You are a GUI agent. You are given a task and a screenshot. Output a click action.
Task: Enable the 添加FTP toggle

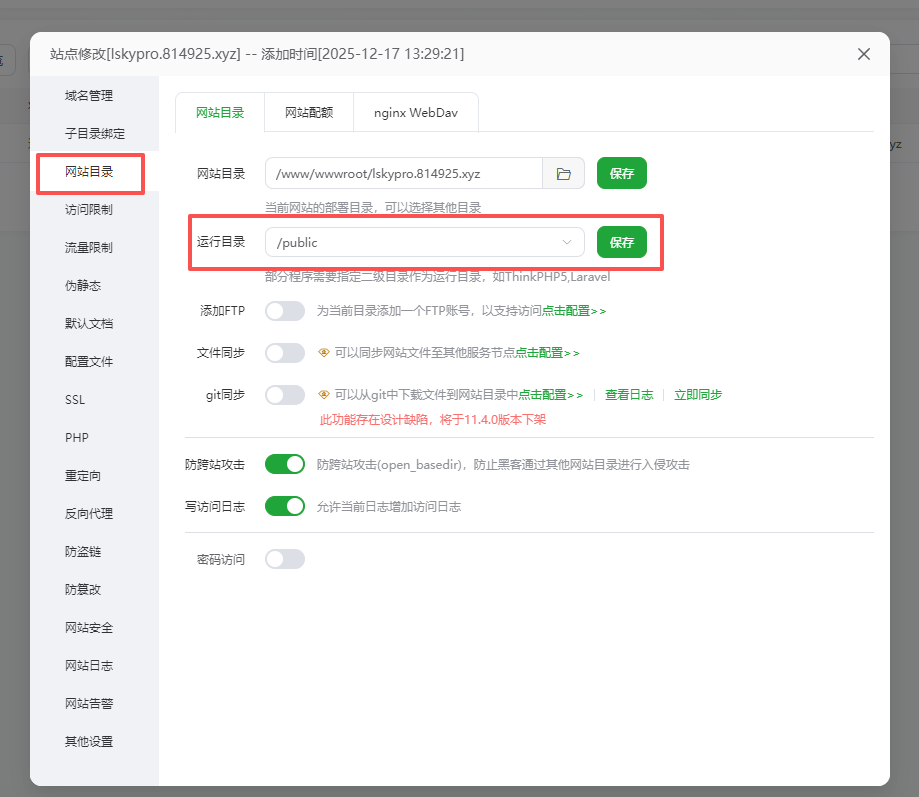(x=285, y=311)
